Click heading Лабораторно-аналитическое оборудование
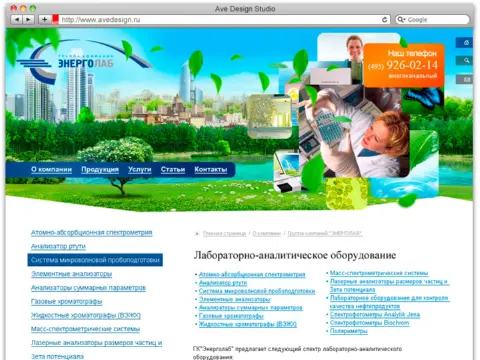This screenshot has height=360, width=480. (295, 255)
